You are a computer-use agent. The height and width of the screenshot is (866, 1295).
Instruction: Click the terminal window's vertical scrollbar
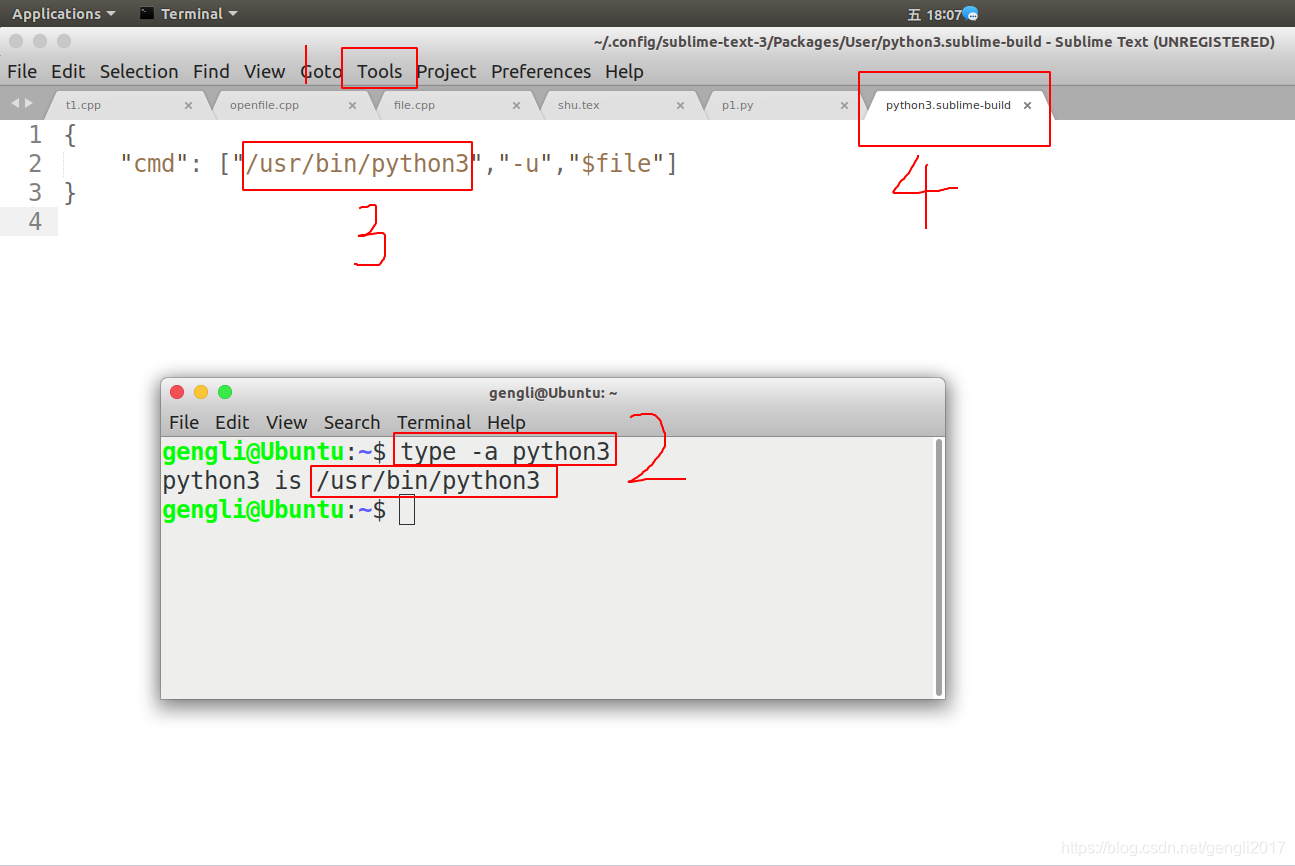939,567
